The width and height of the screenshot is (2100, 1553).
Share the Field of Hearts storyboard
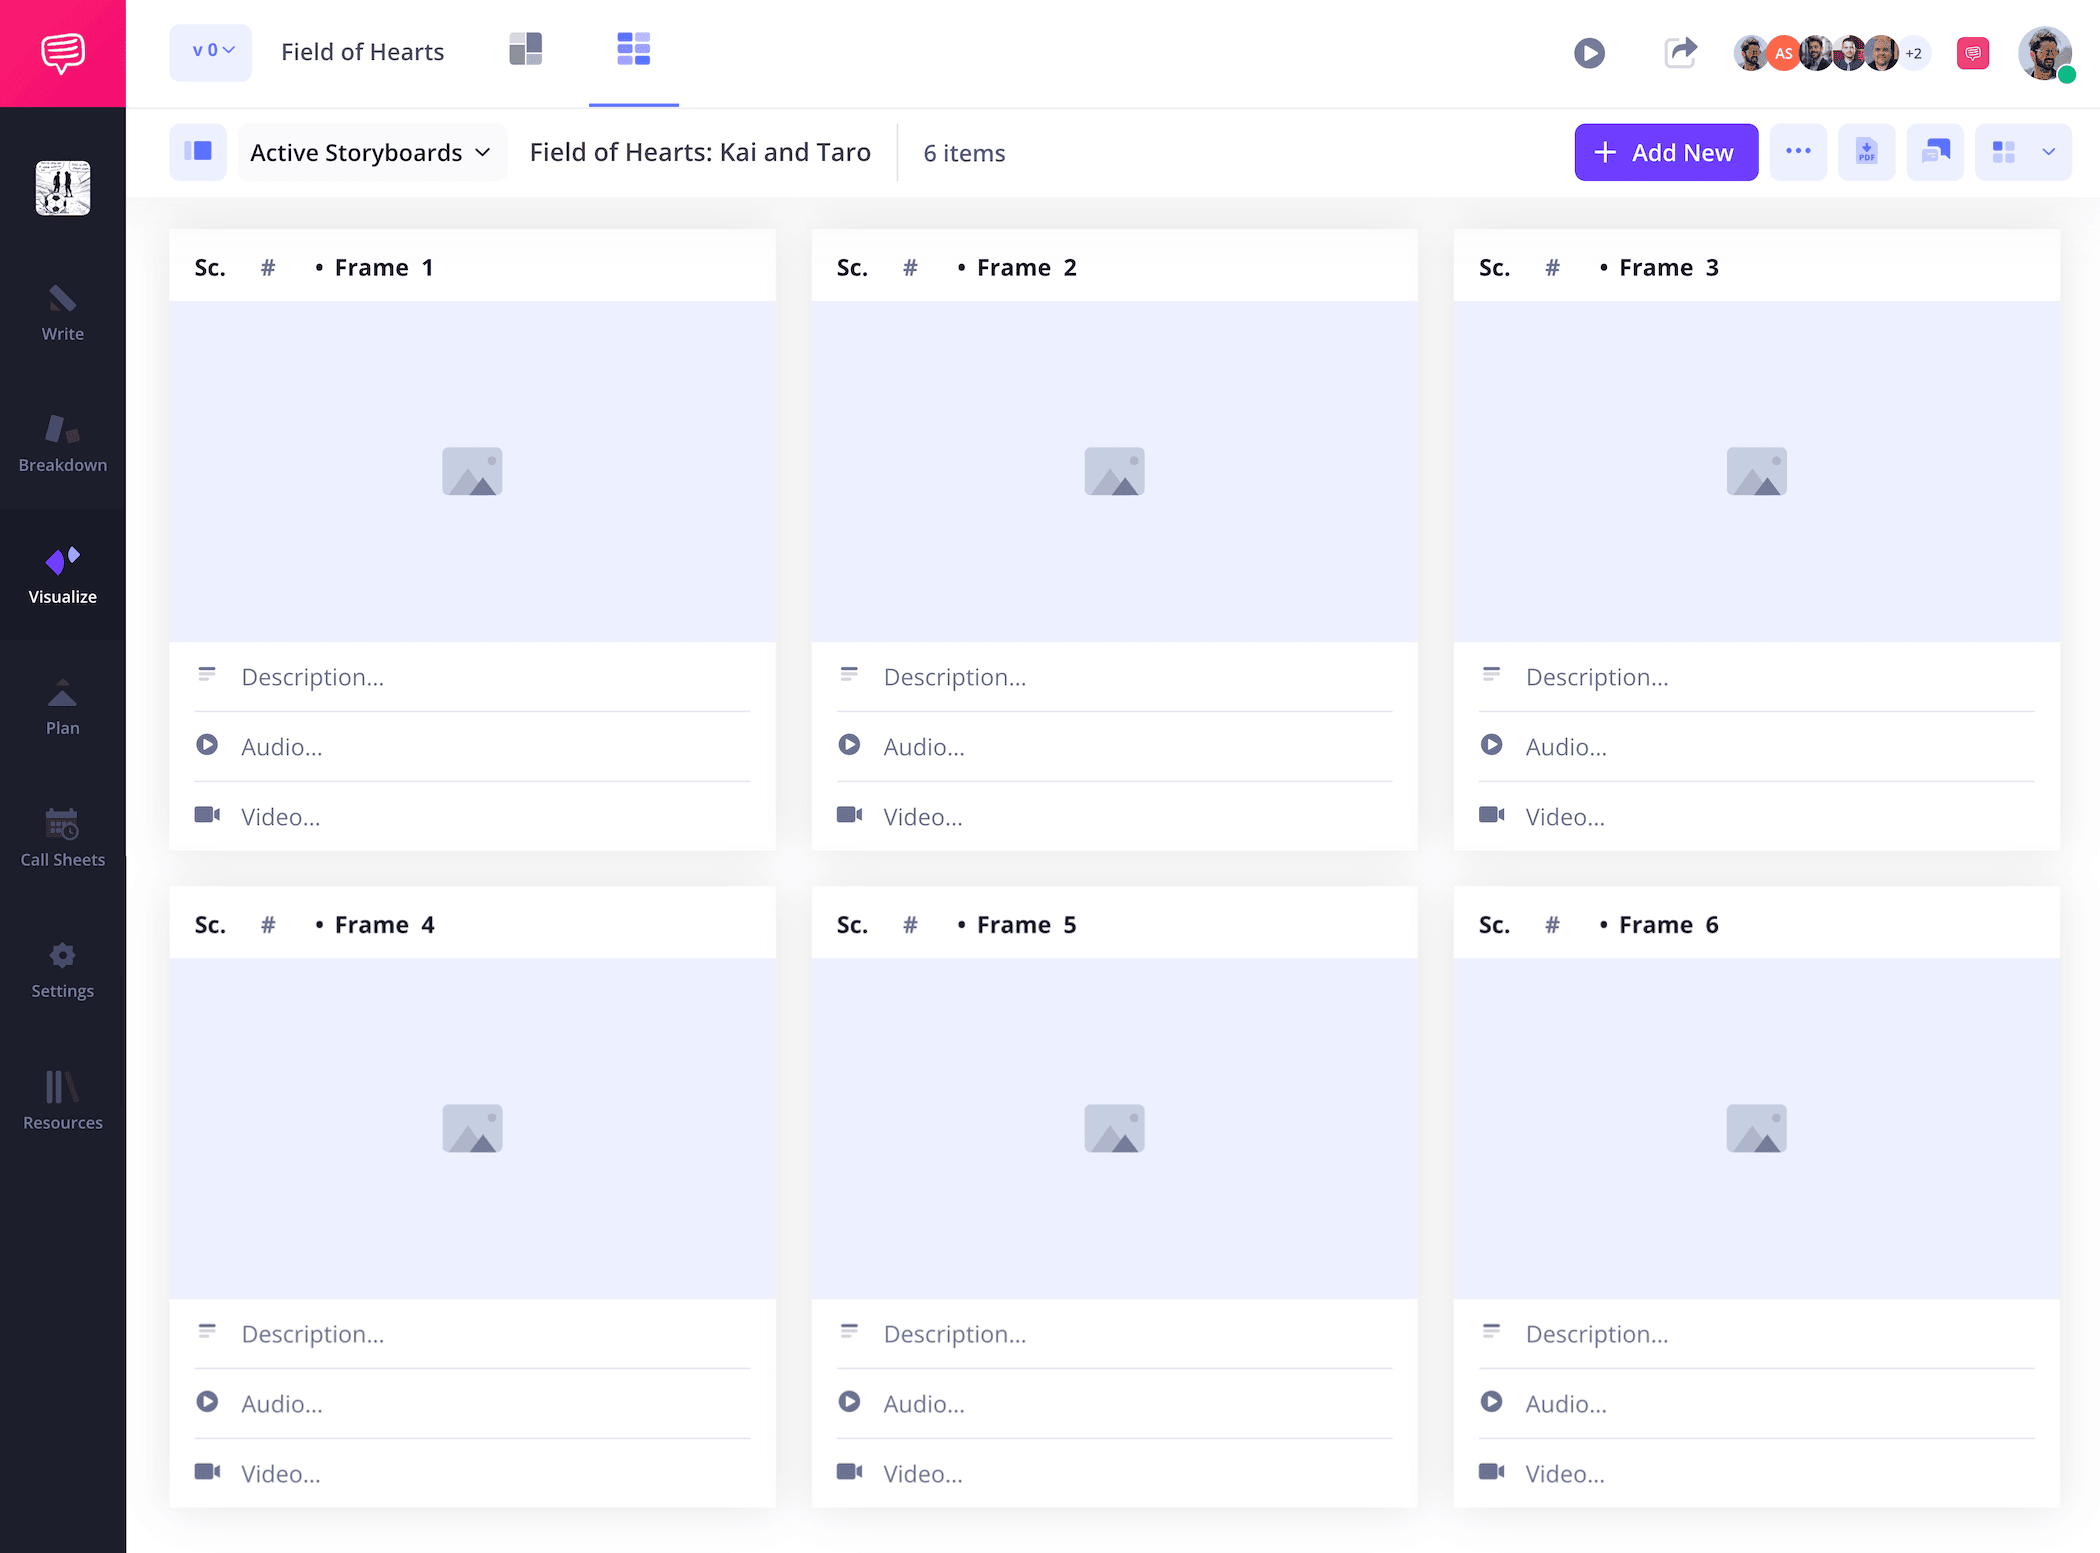[x=1680, y=53]
